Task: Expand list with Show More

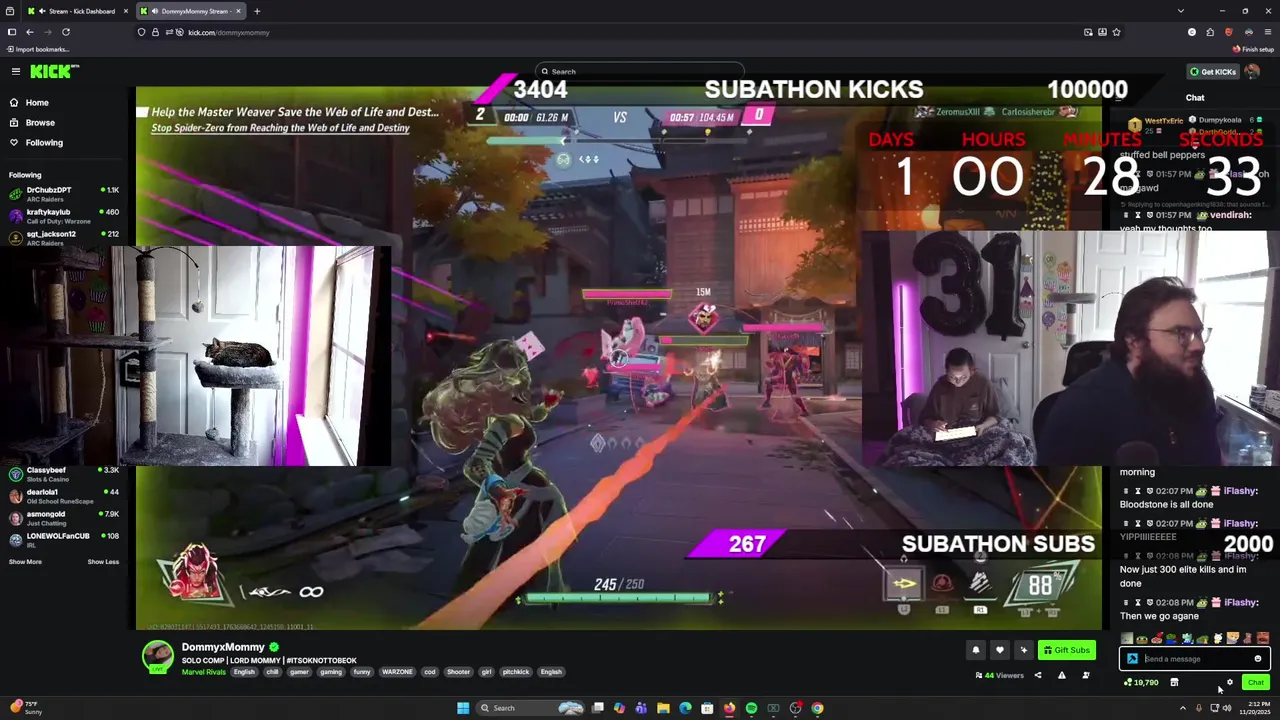Action: click(25, 562)
